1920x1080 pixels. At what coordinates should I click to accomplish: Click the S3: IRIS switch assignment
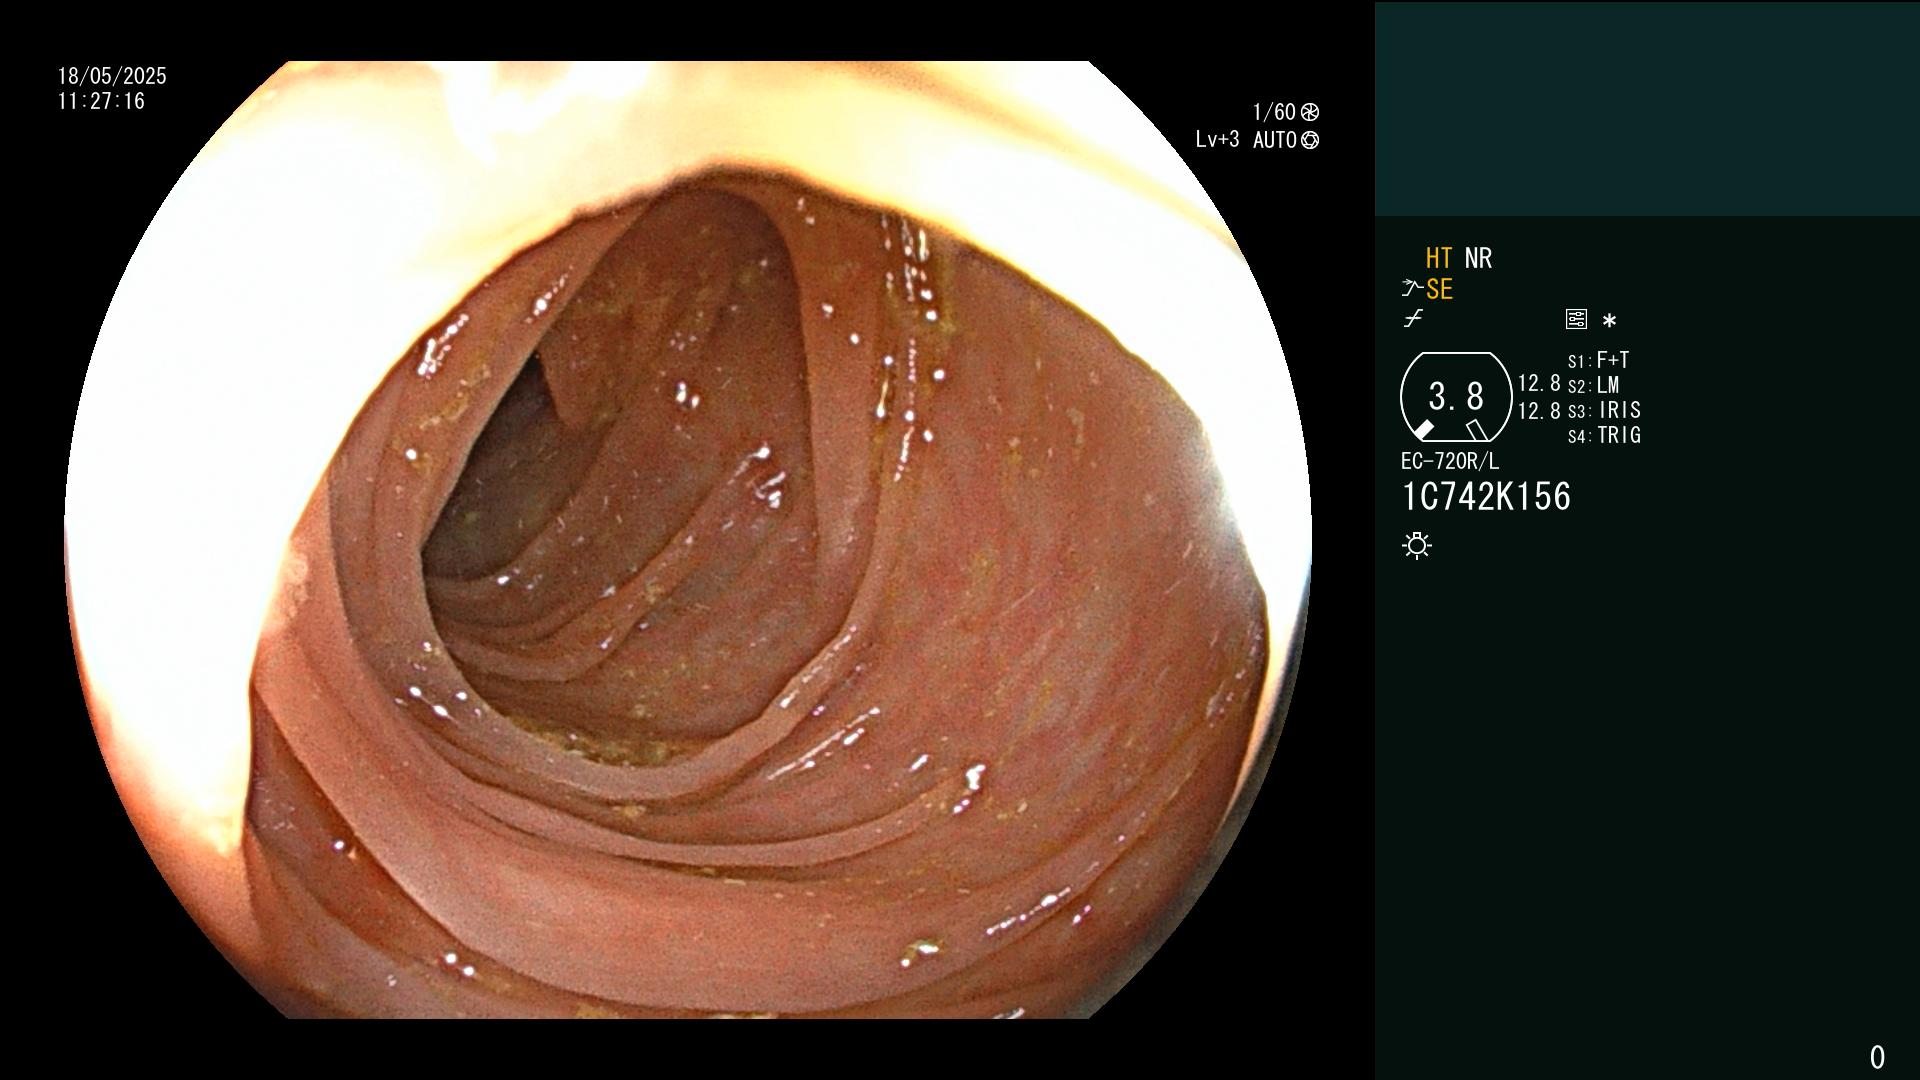pyautogui.click(x=1605, y=410)
